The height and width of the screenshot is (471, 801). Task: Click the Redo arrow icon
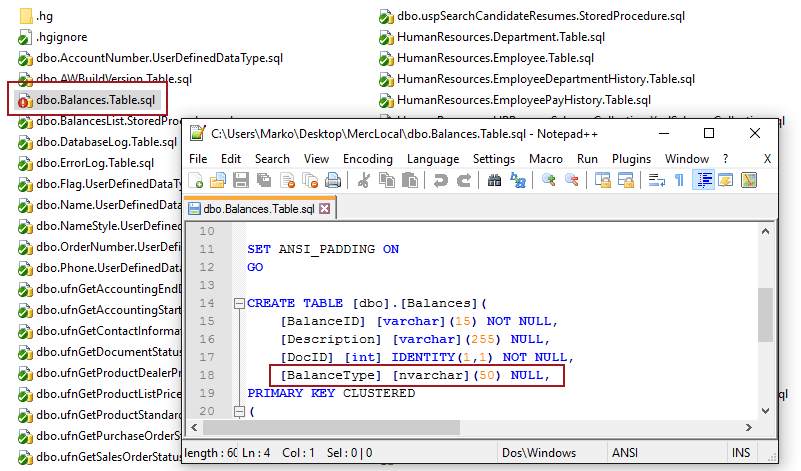click(463, 180)
